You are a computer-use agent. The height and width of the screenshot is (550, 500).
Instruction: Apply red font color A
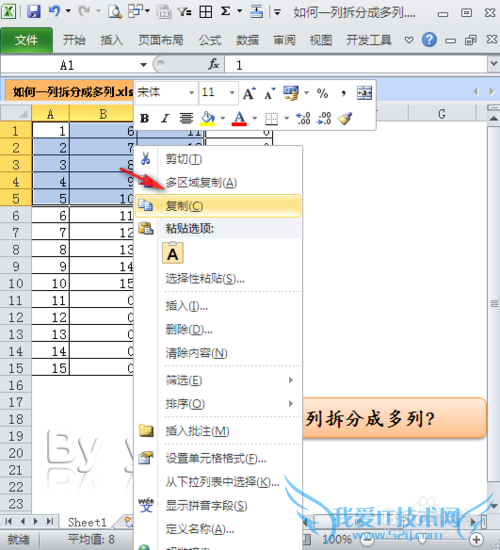(239, 119)
